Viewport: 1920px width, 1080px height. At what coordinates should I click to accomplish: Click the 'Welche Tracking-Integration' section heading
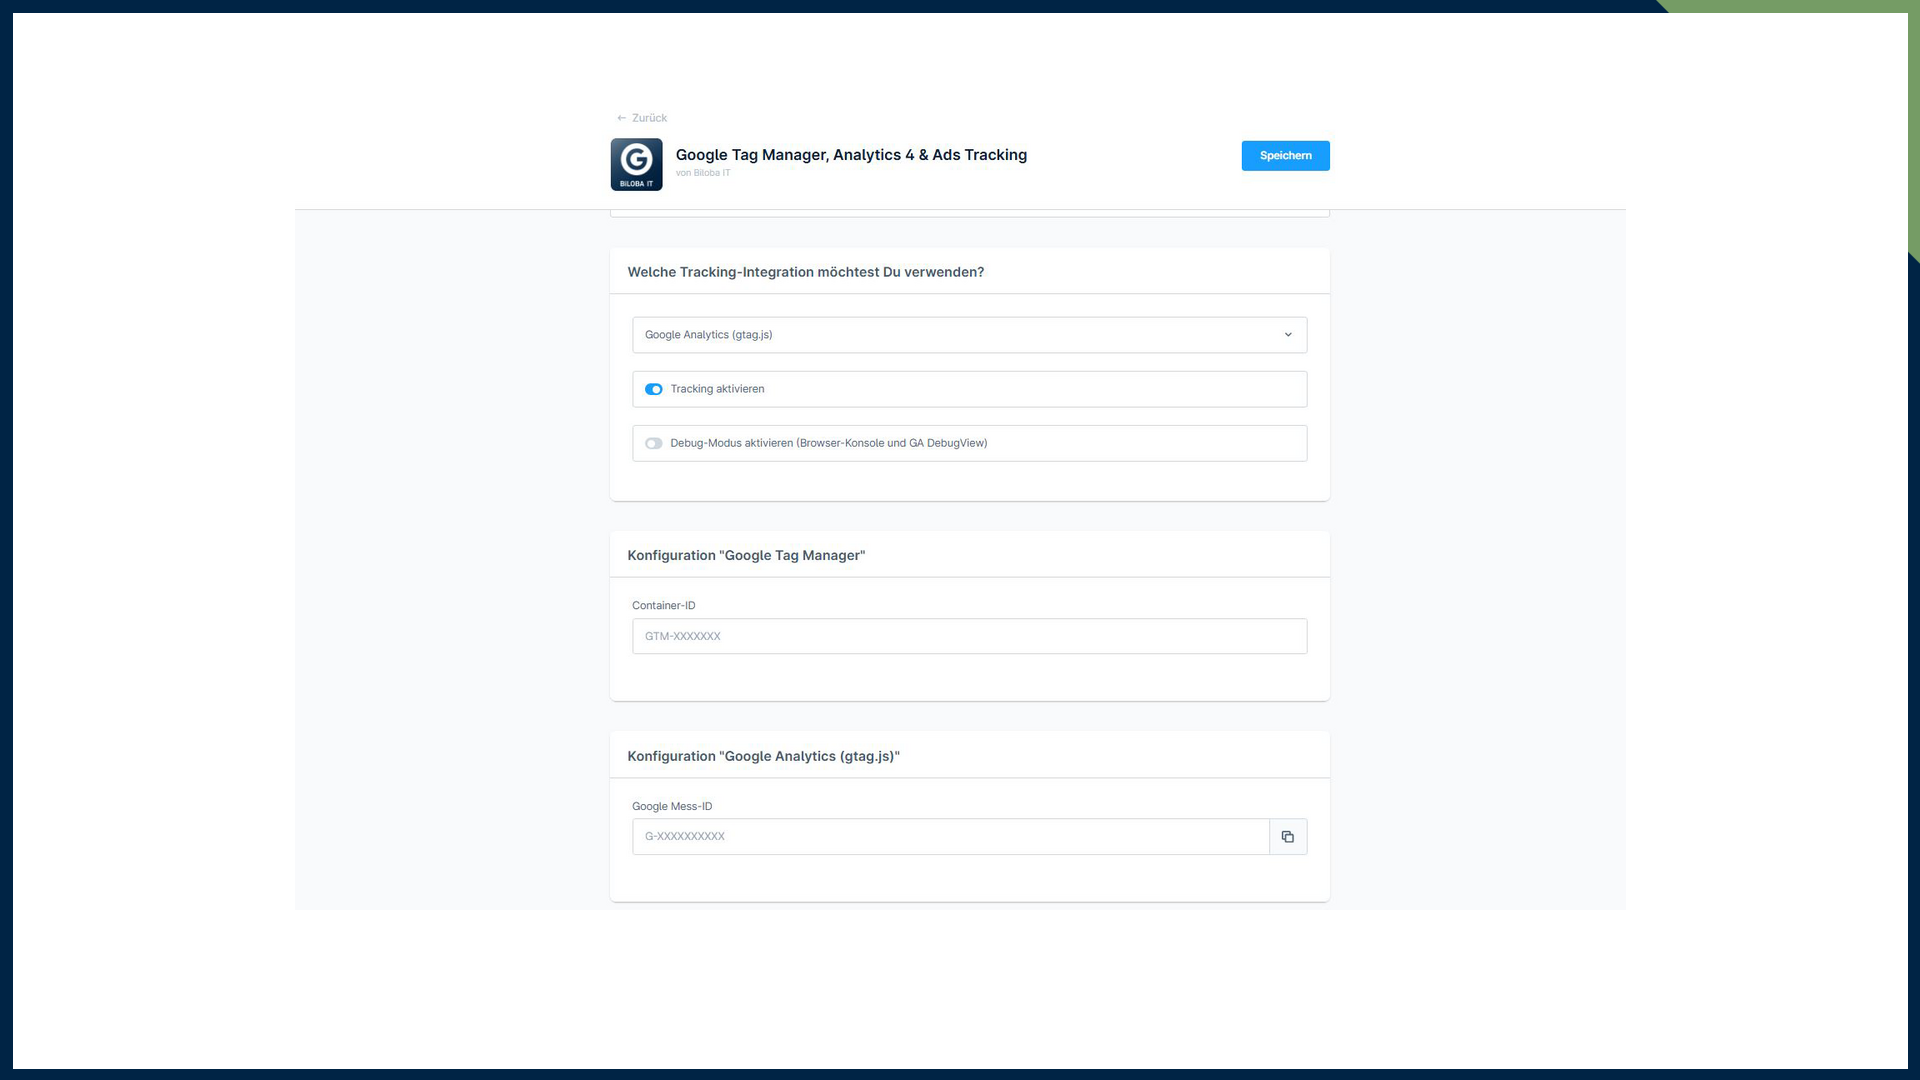[x=805, y=272]
